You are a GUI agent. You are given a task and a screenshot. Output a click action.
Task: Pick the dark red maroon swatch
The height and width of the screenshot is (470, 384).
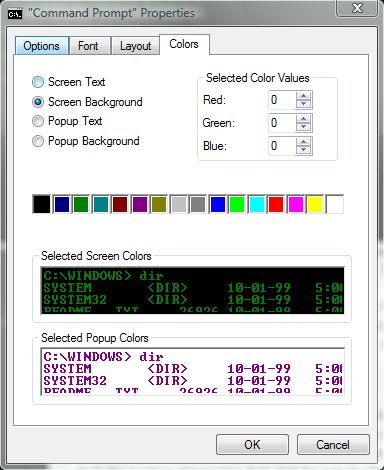click(x=120, y=204)
